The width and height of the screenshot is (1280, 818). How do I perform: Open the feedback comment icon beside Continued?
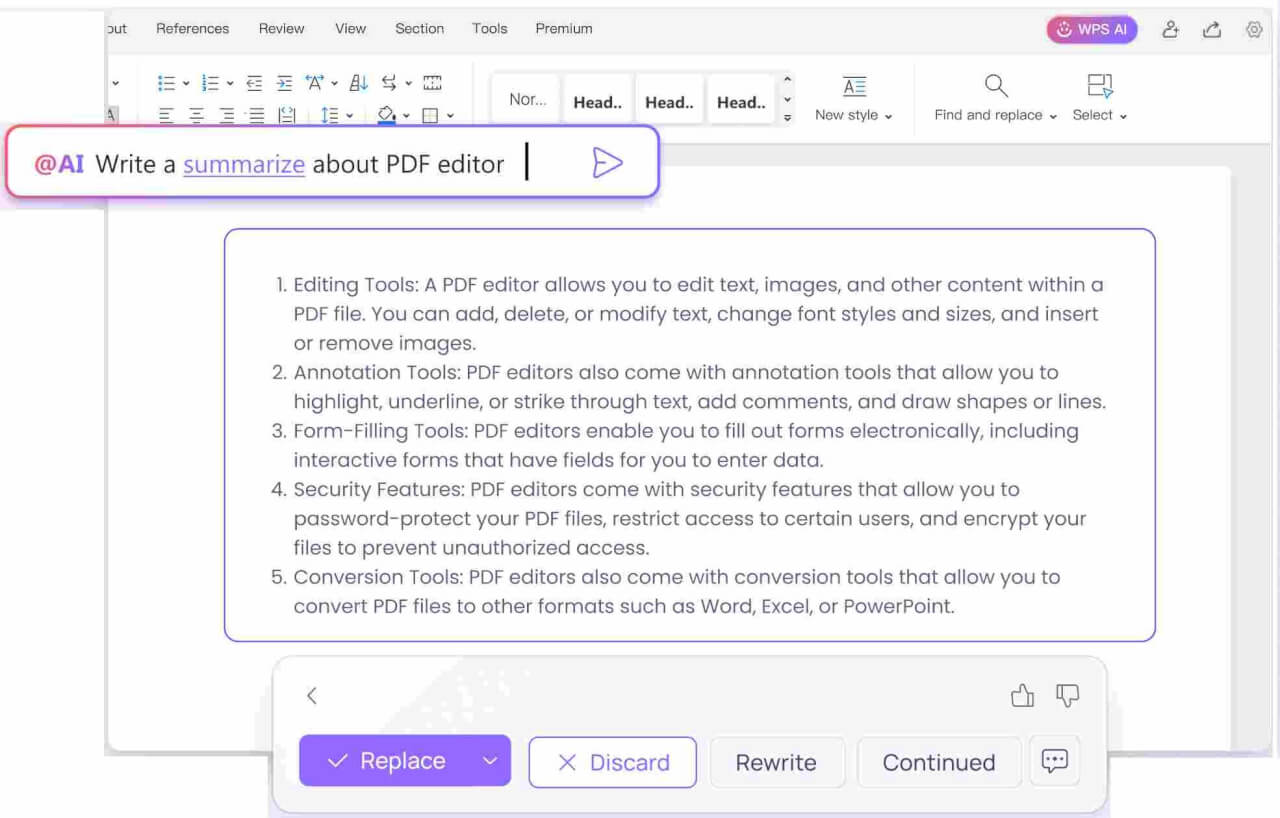coord(1054,761)
